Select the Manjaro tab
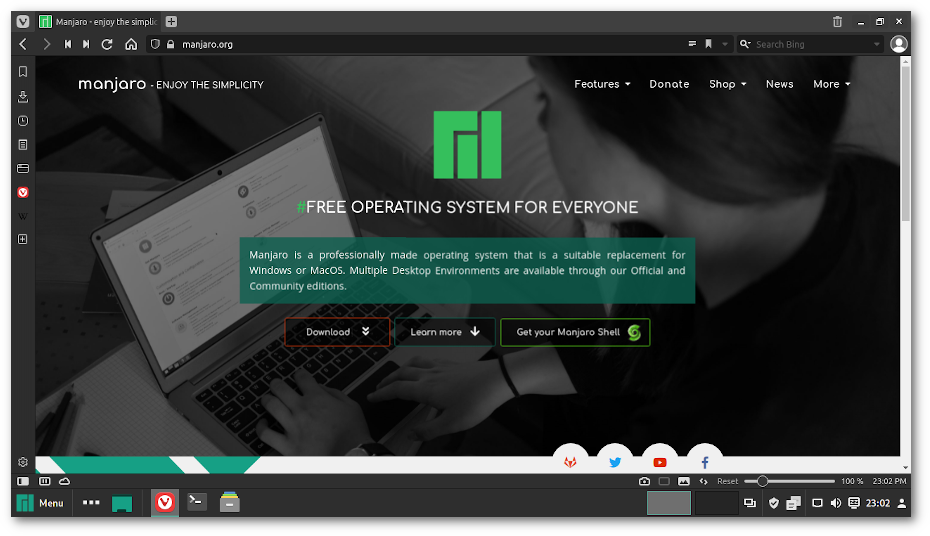 click(98, 22)
